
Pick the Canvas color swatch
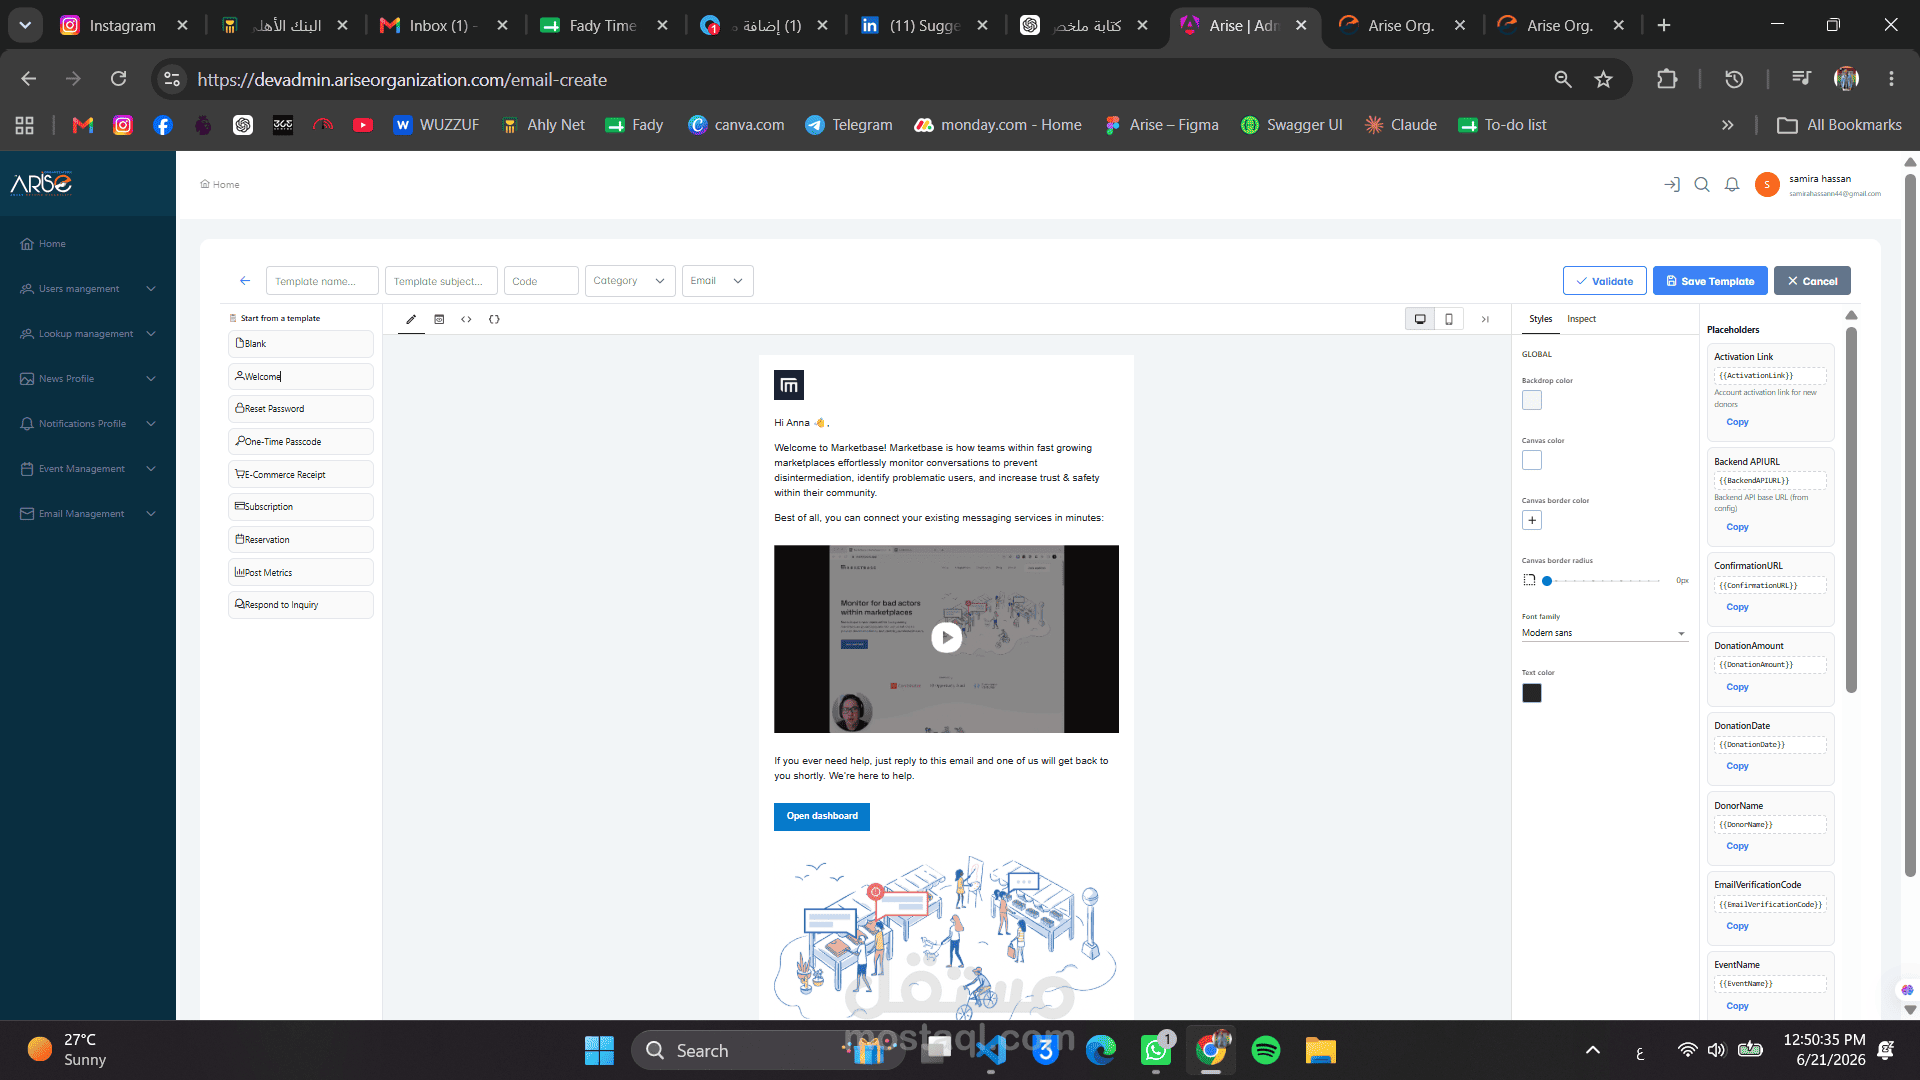[x=1532, y=460]
